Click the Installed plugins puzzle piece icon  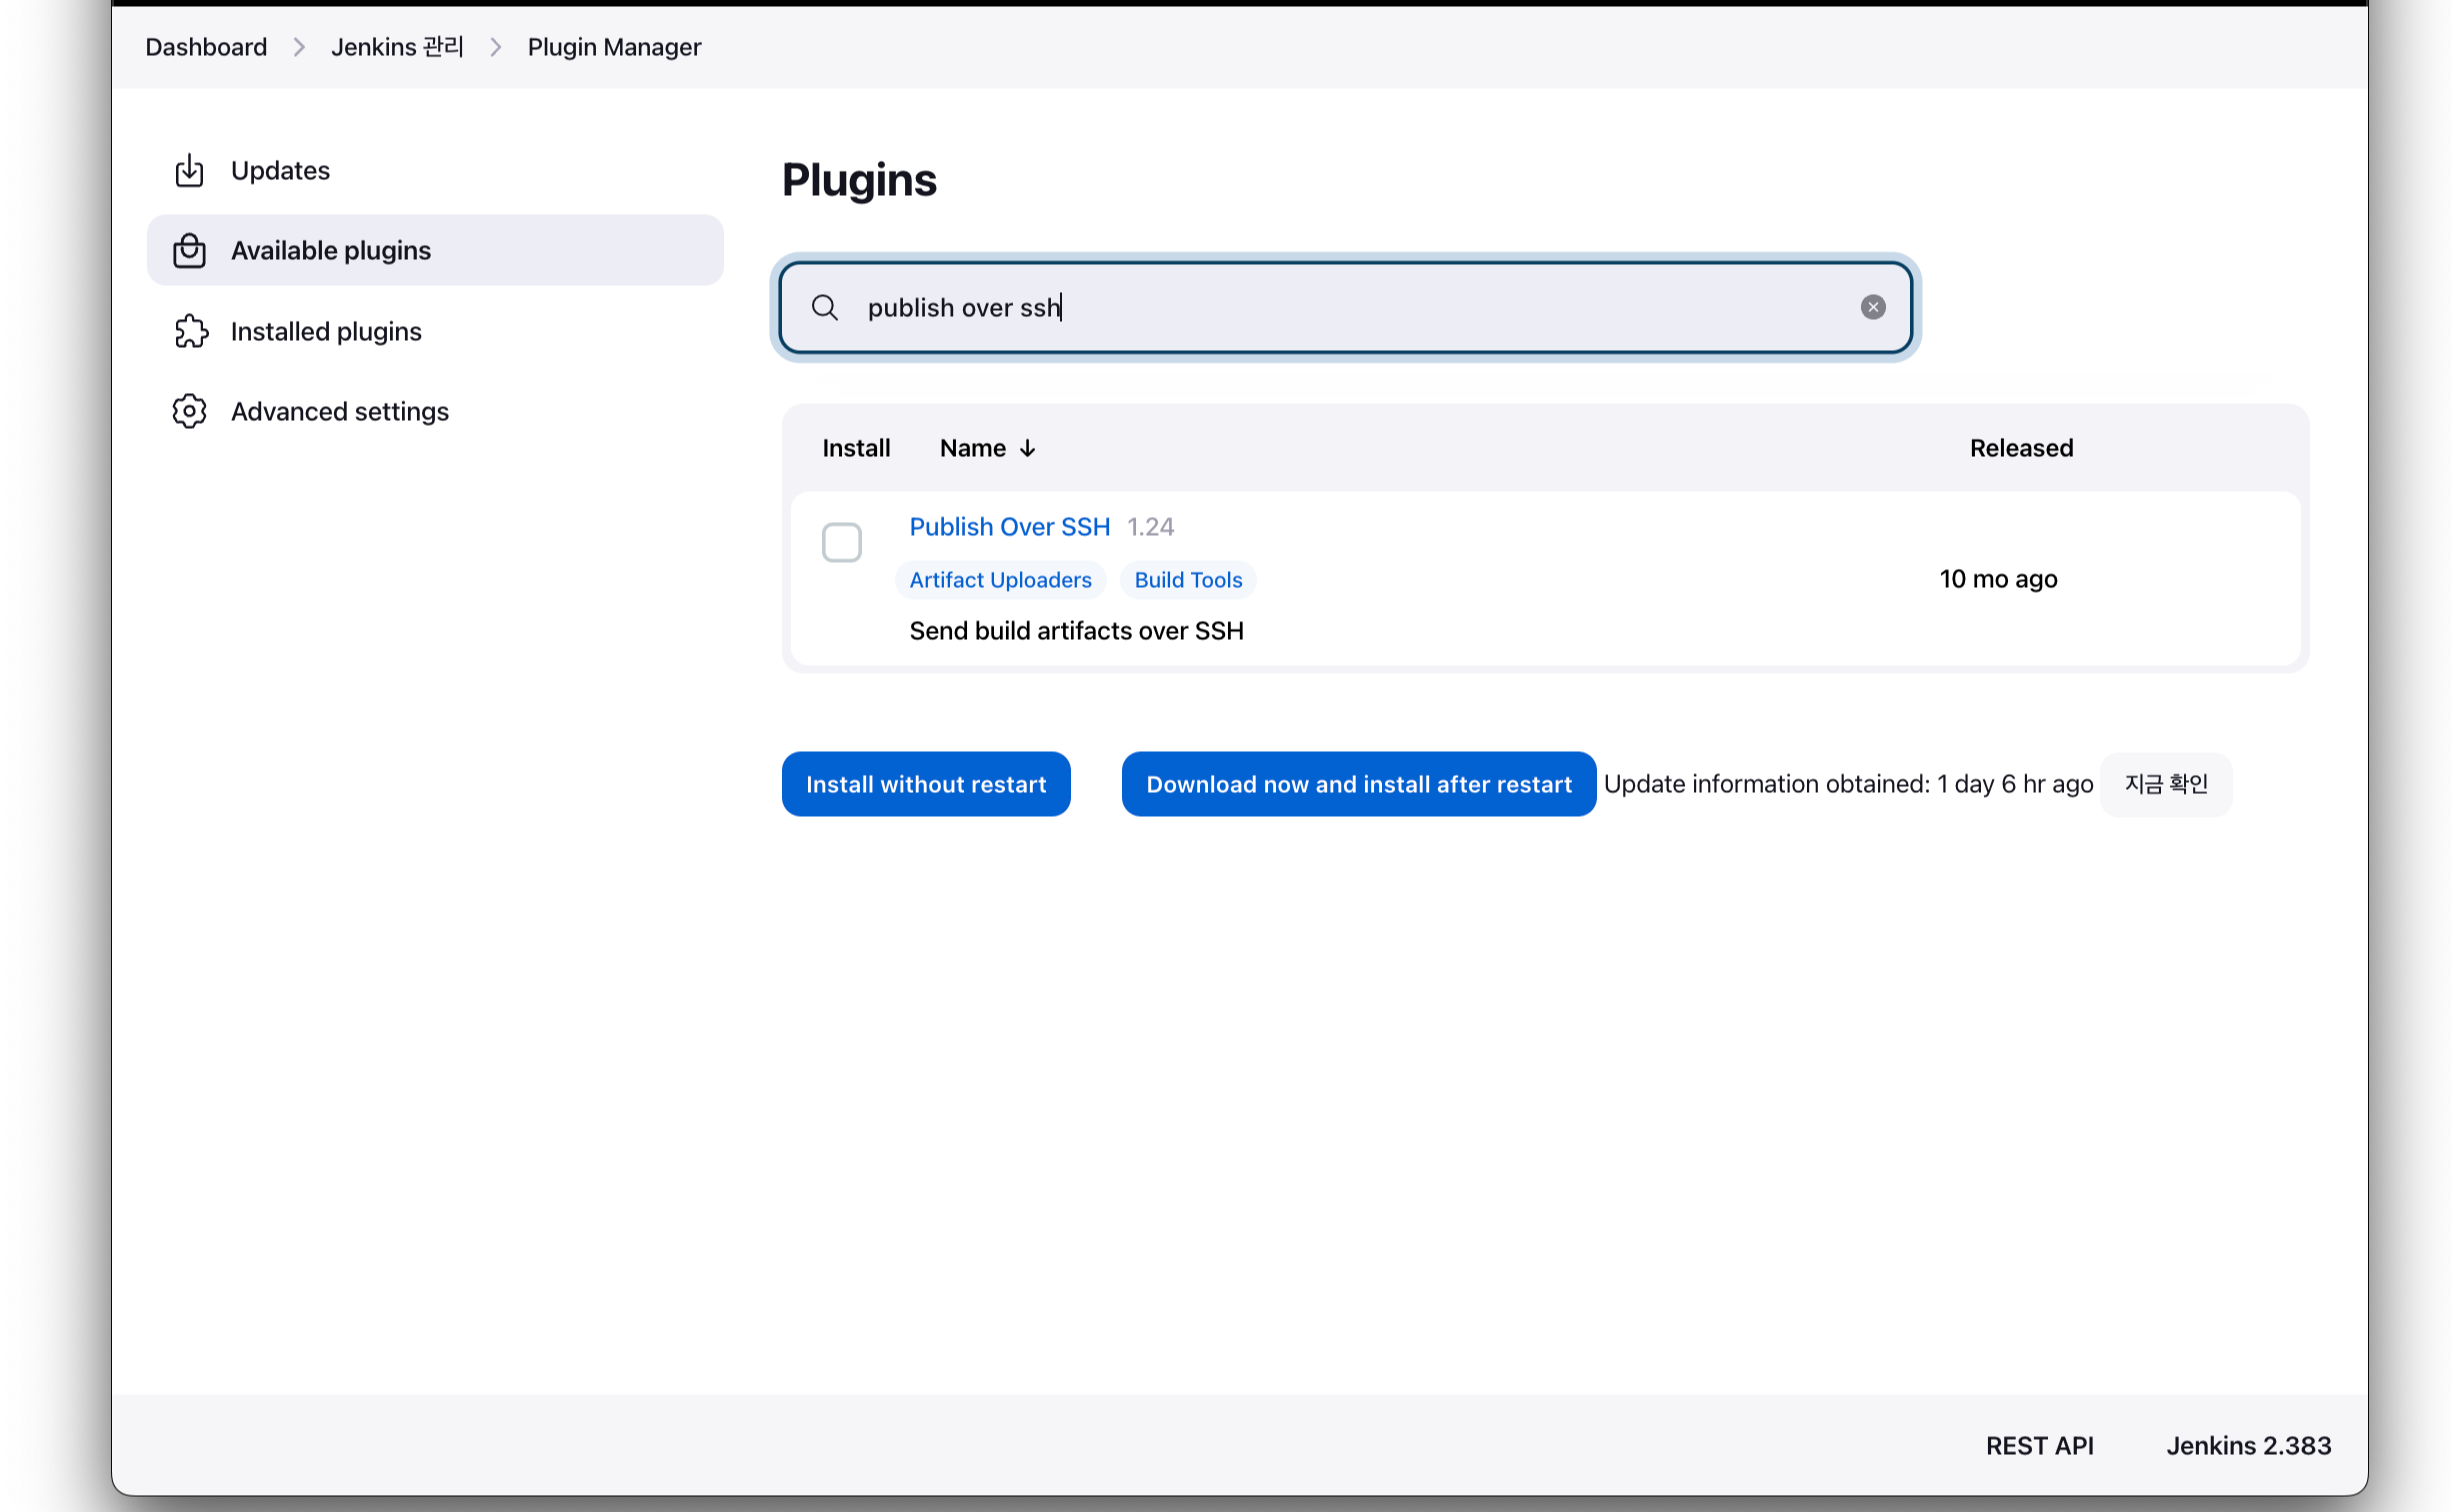point(190,331)
